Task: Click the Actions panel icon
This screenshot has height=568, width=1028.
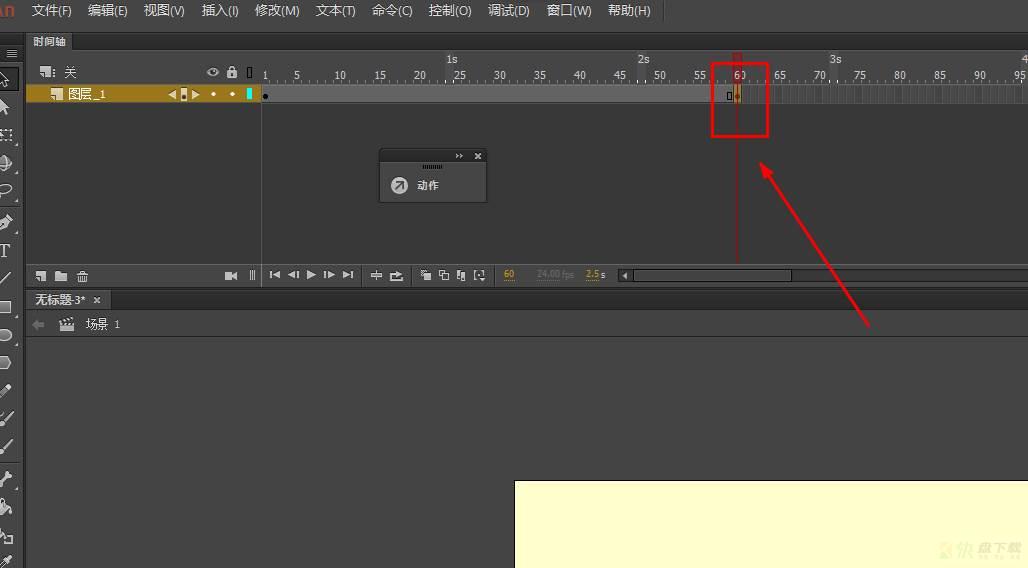Action: 399,186
